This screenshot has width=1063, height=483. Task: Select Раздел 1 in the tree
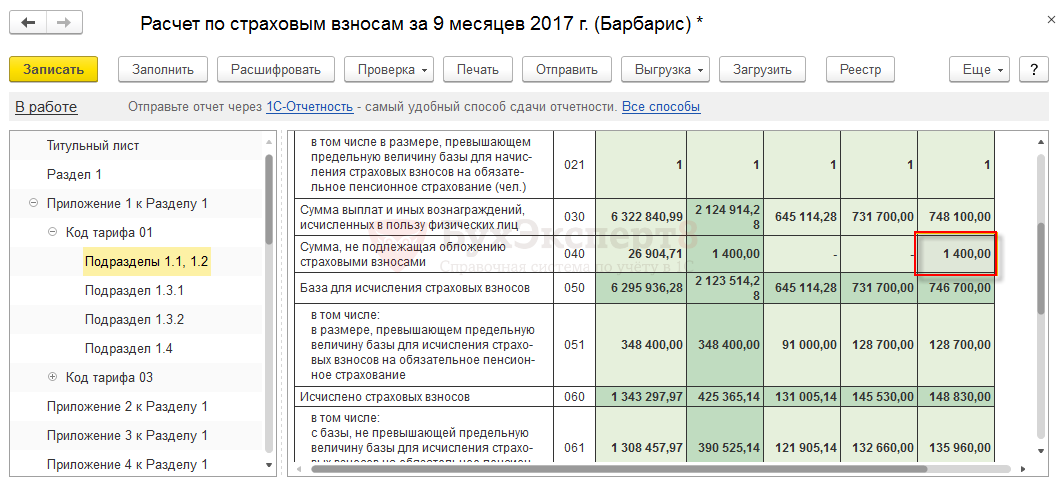tap(74, 174)
